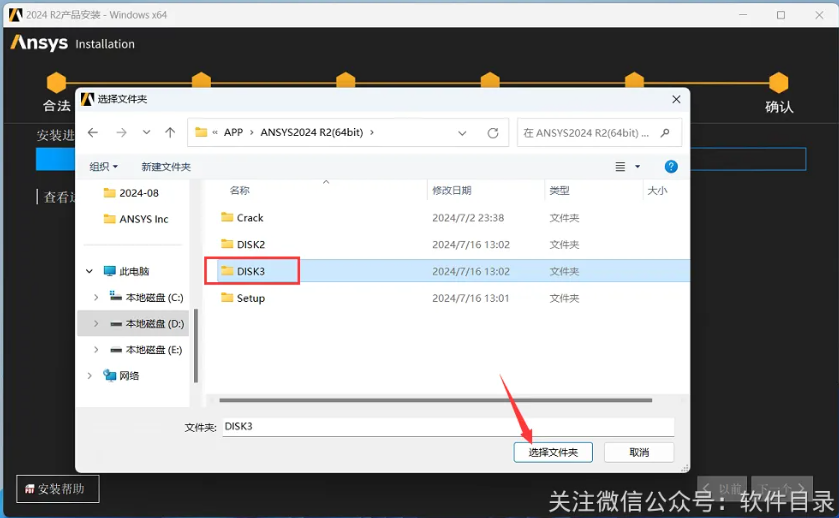
Task: Refresh the current folder listing
Action: [492, 132]
